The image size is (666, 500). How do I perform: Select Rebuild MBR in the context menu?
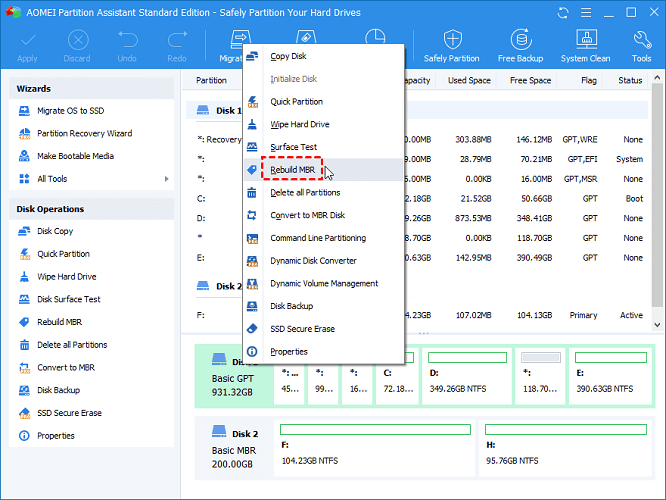click(x=293, y=170)
